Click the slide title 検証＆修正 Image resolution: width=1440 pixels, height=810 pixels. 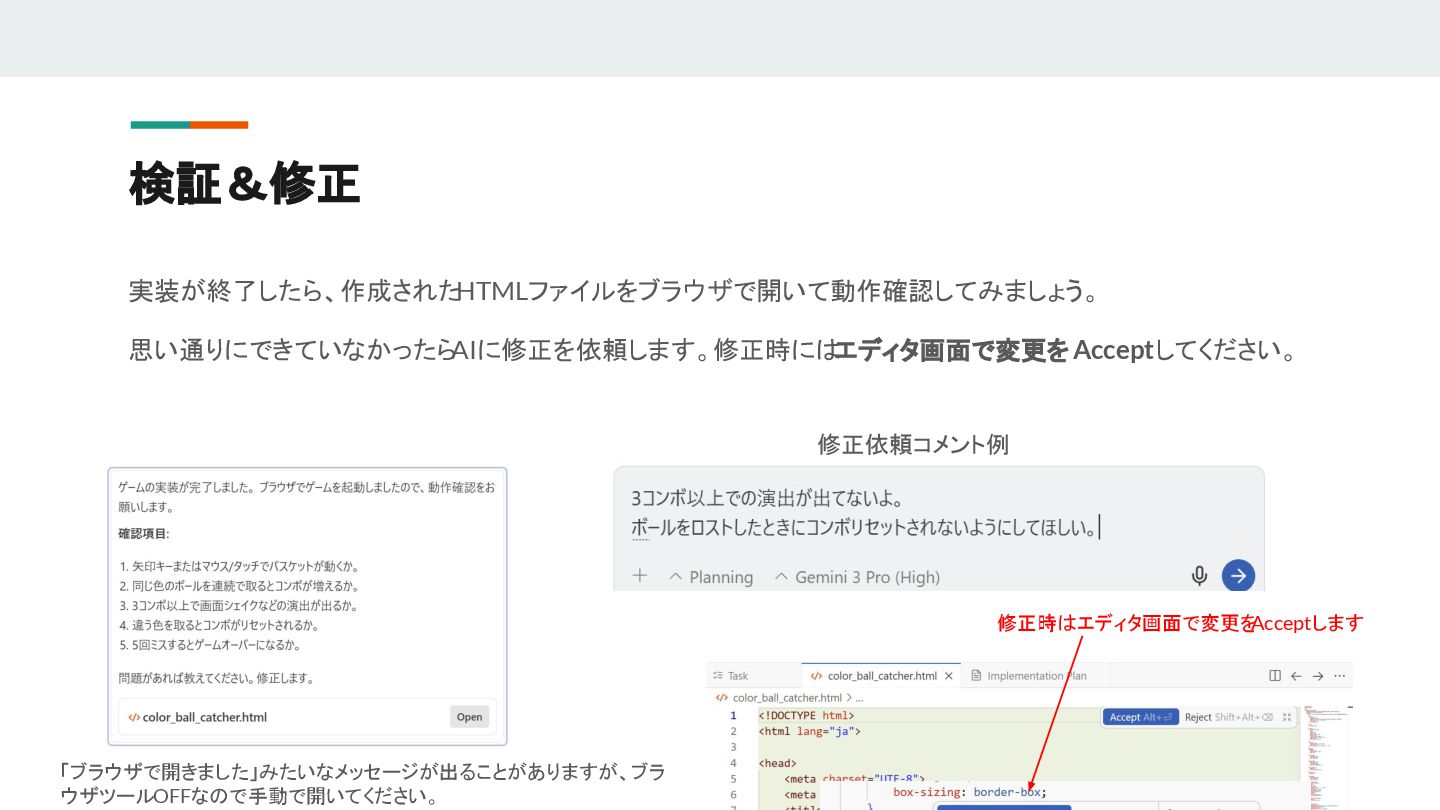[244, 184]
